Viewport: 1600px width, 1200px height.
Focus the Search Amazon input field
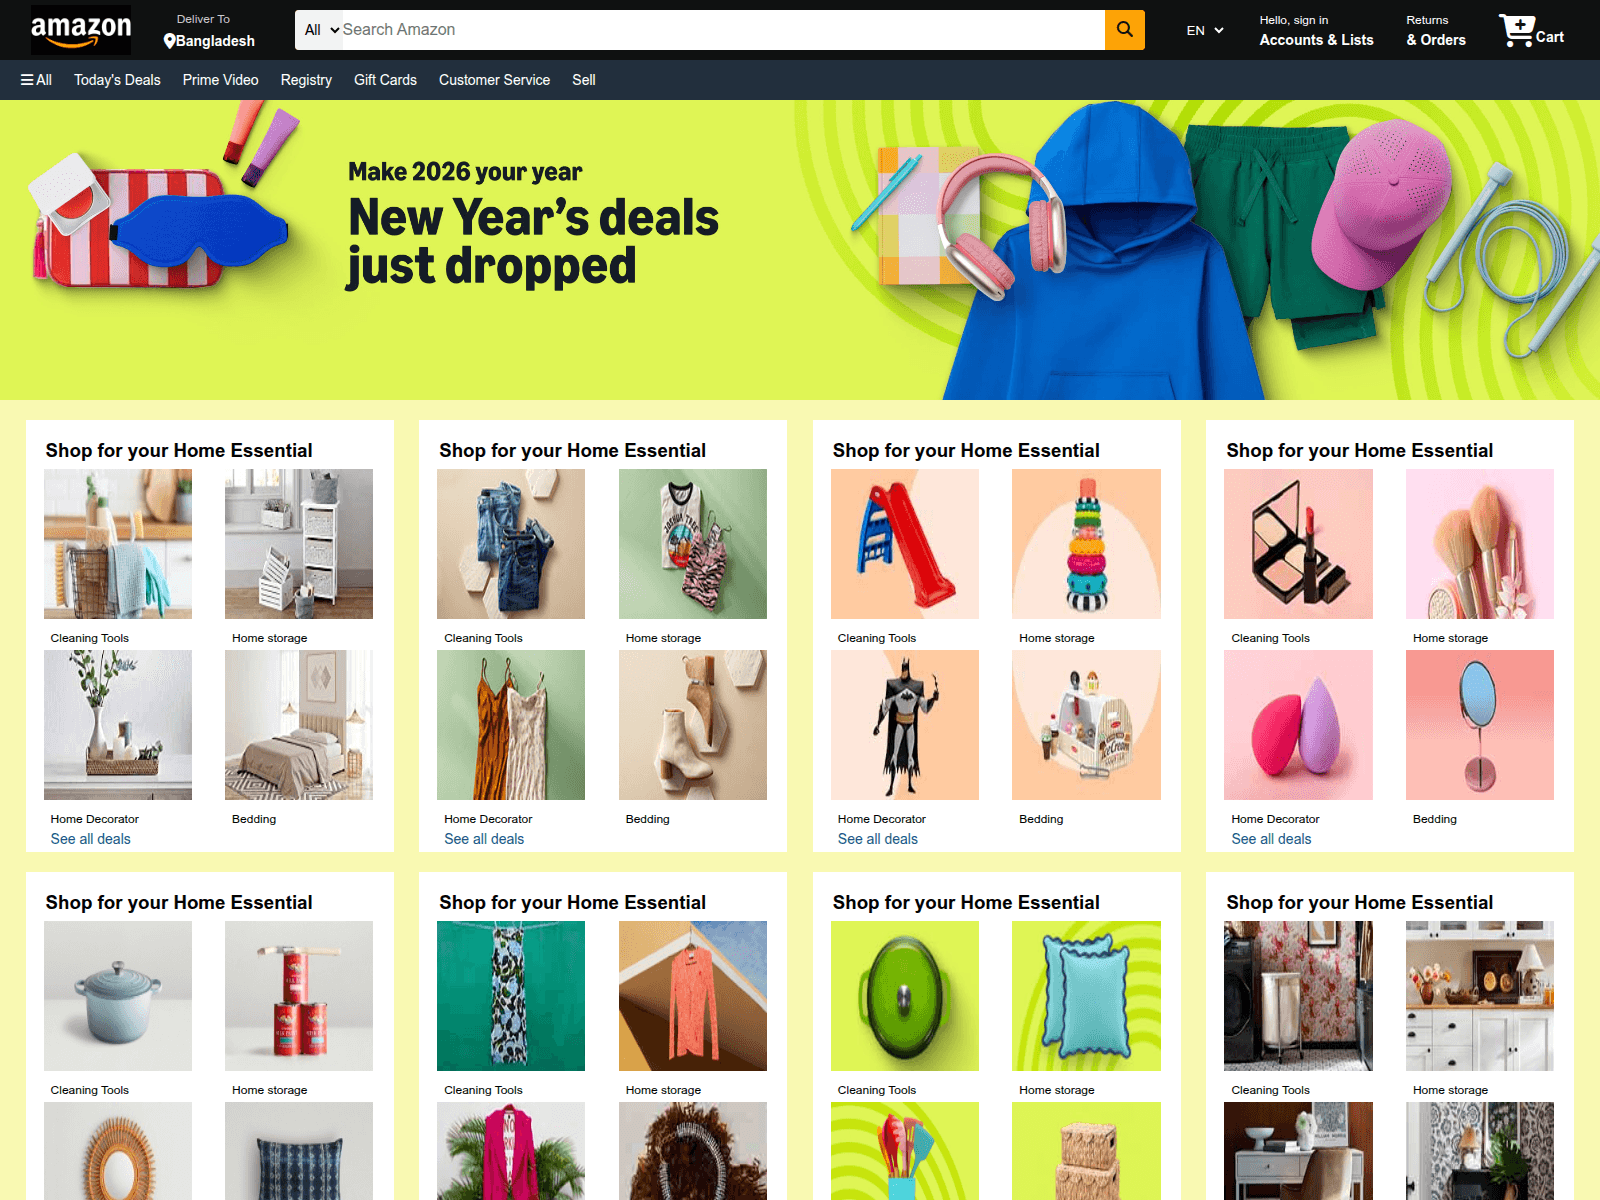[x=722, y=30]
